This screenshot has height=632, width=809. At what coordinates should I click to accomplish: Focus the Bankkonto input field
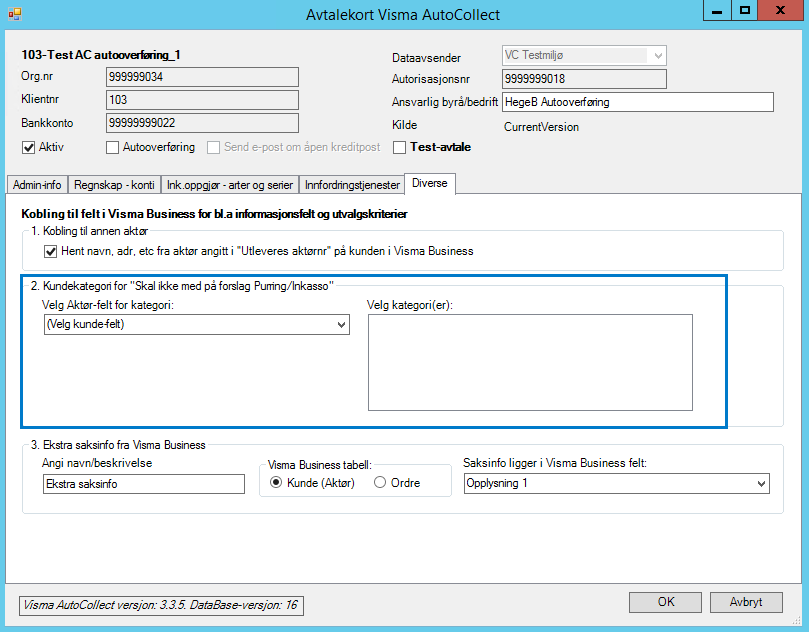pyautogui.click(x=202, y=123)
